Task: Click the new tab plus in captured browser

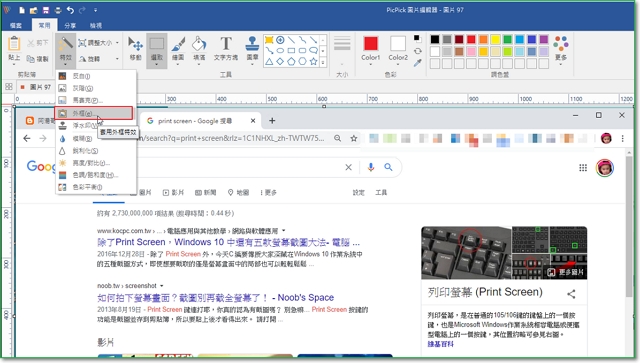Action: pos(272,120)
